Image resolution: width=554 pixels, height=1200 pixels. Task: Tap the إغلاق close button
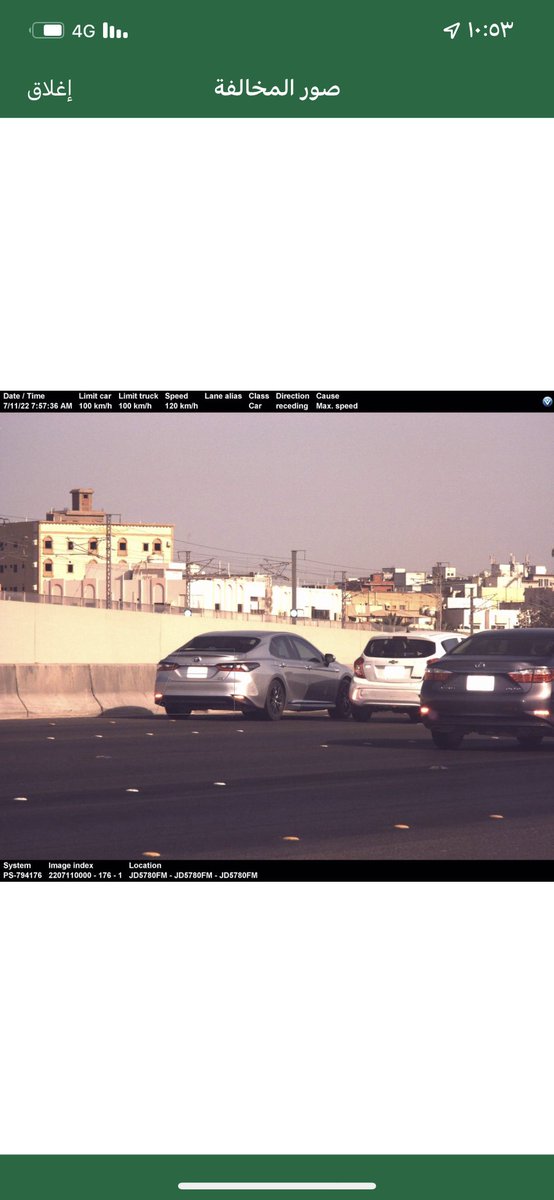click(49, 88)
